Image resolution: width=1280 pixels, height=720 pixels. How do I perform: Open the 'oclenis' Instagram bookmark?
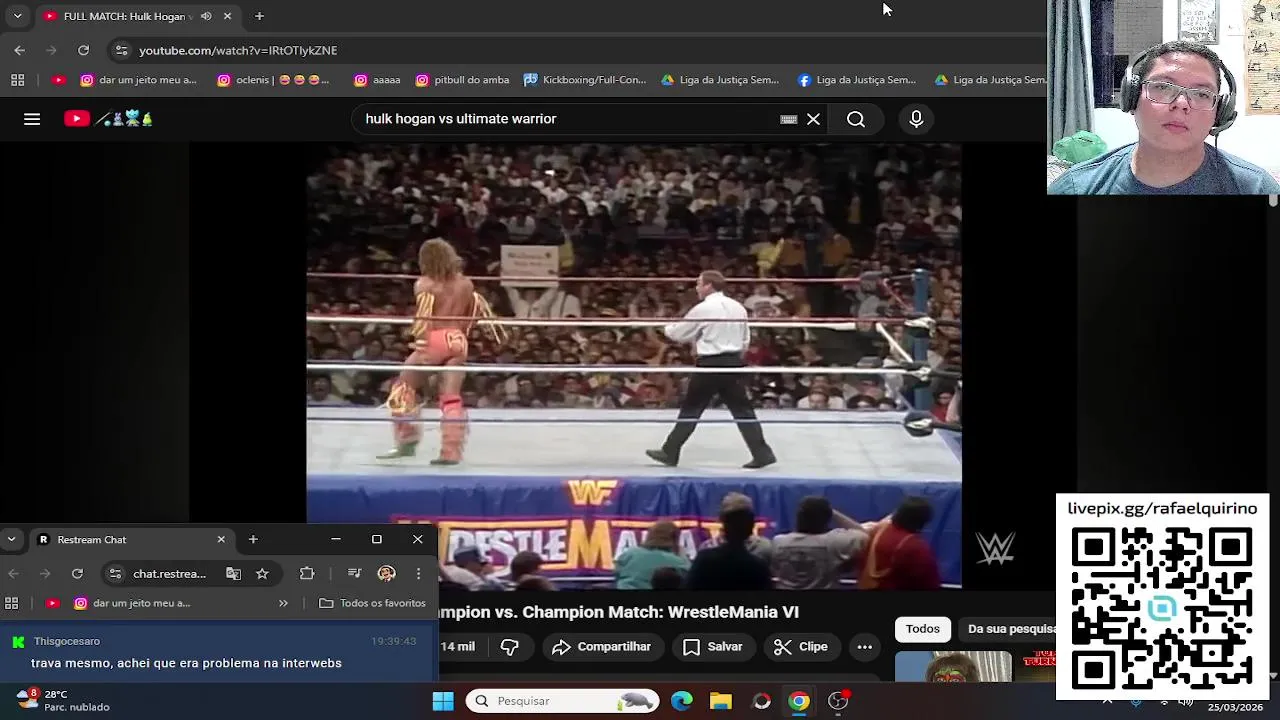tap(273, 80)
